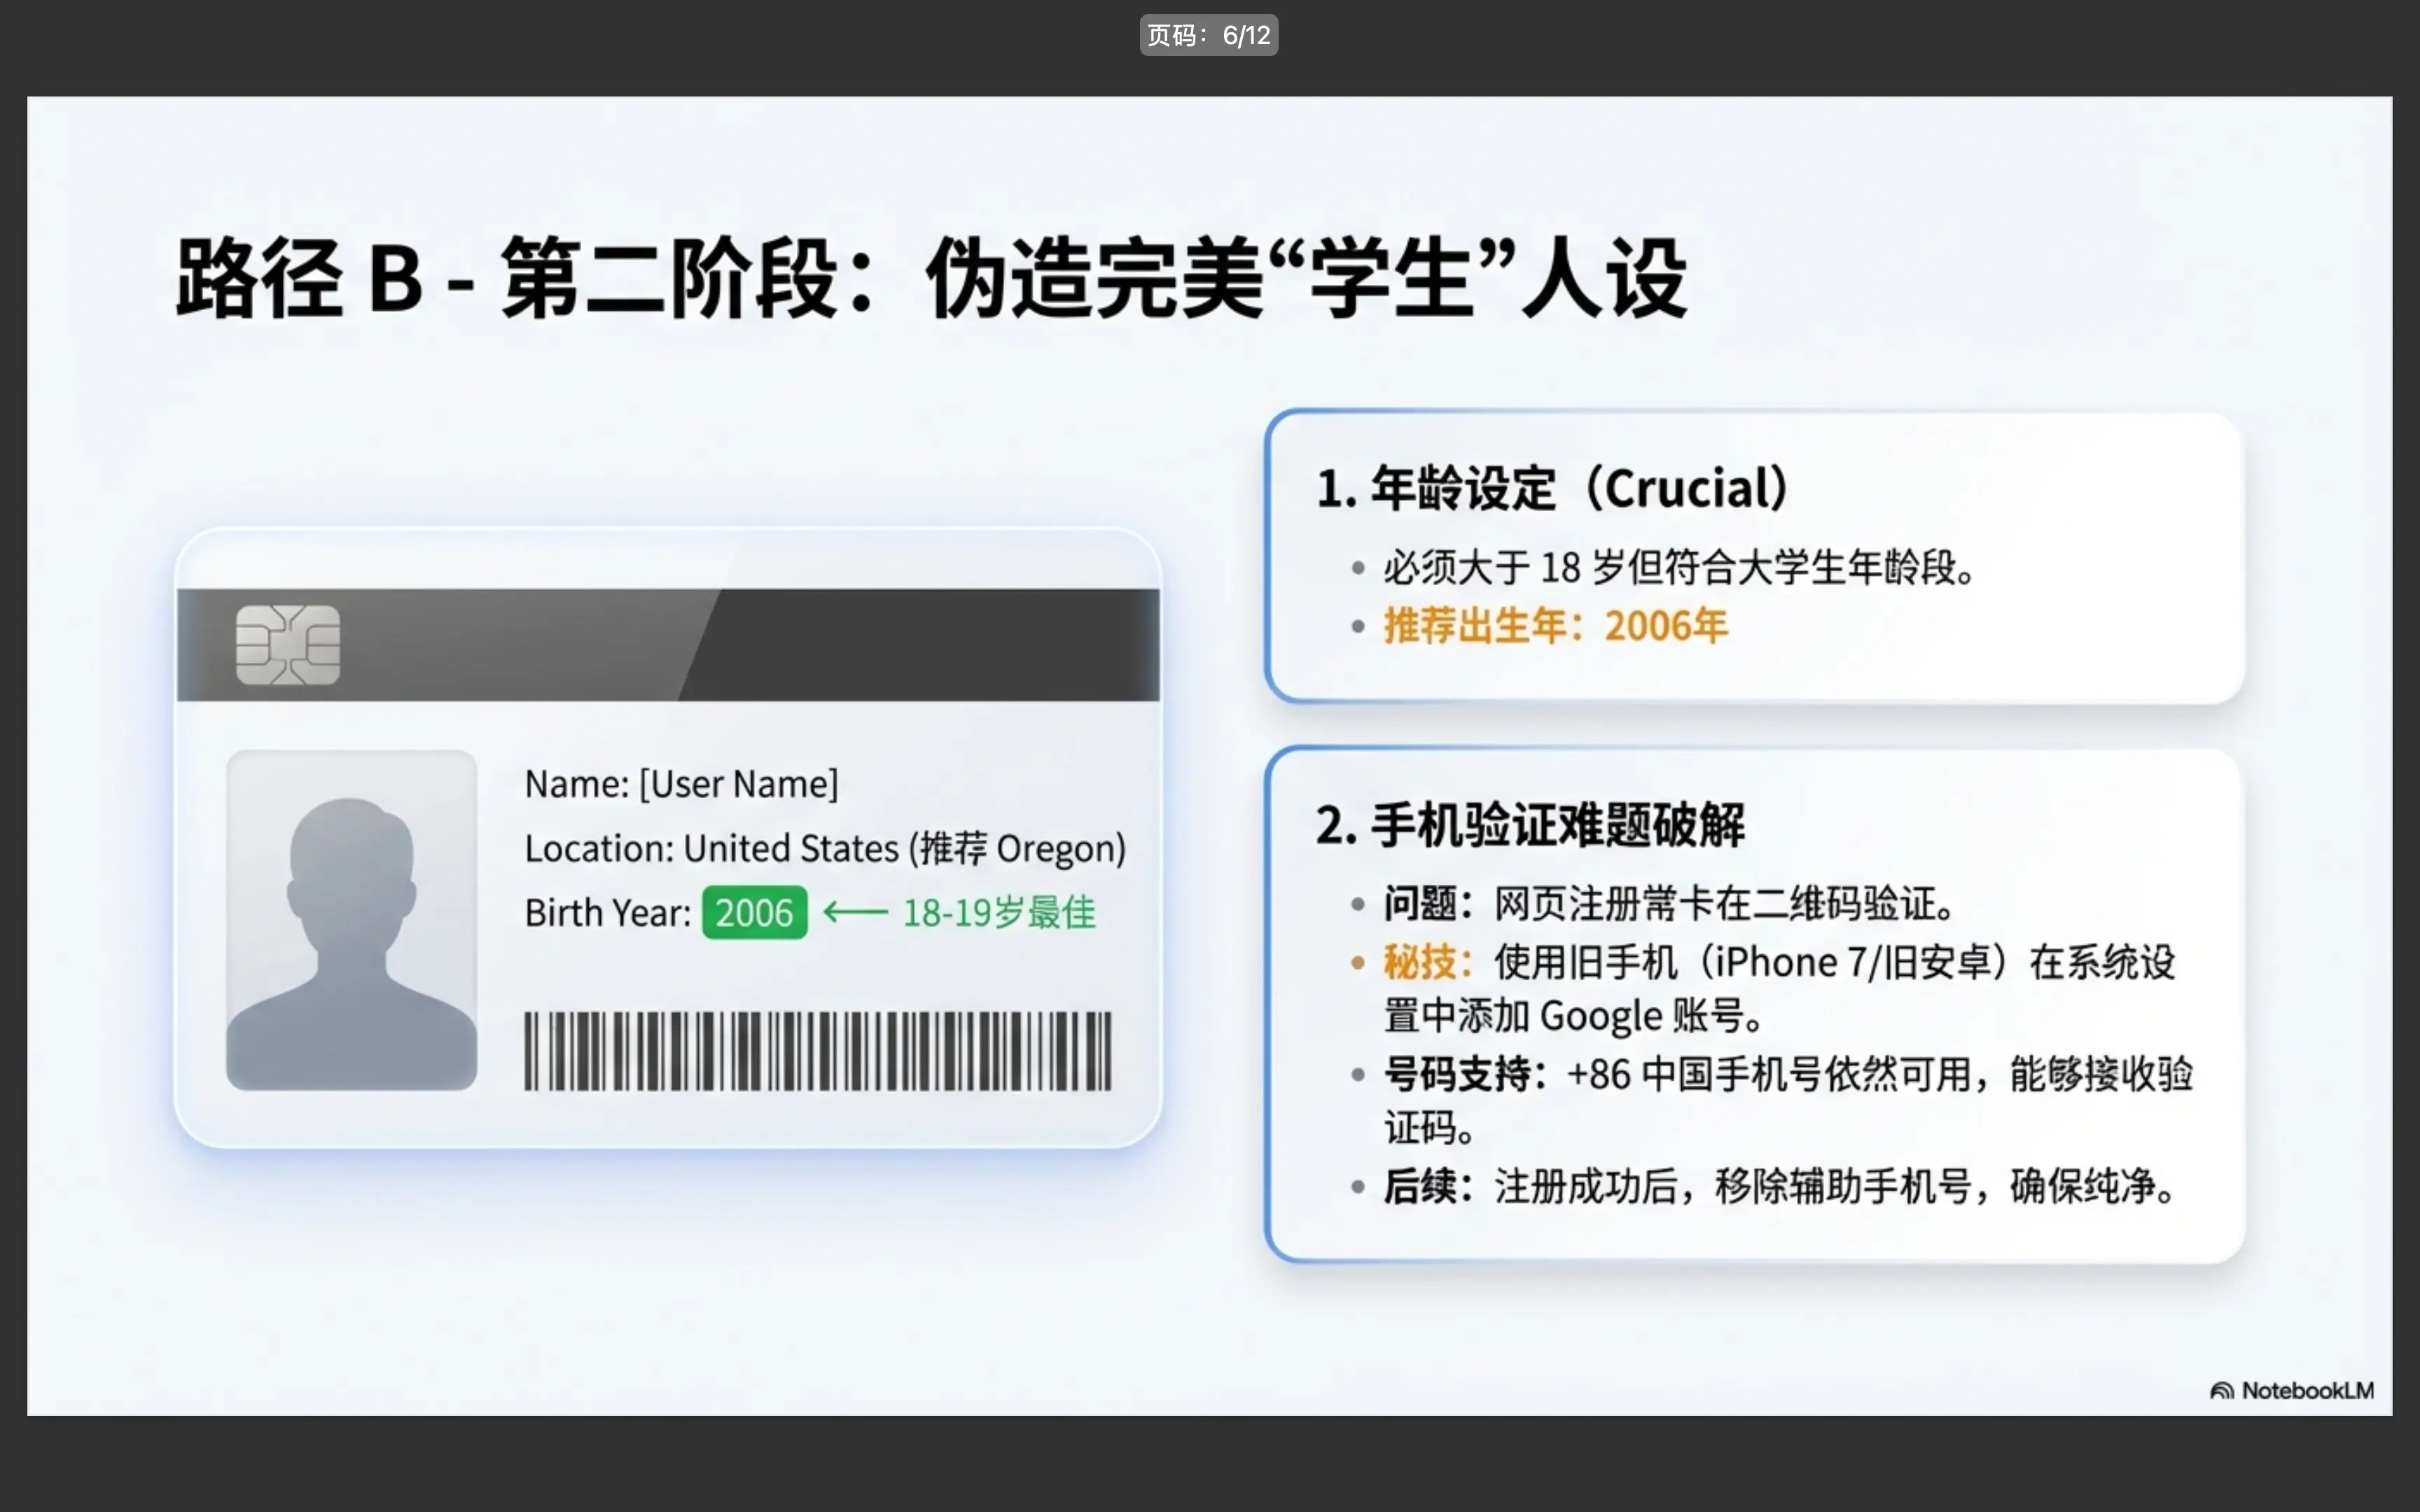The height and width of the screenshot is (1512, 2420).
Task: Click the 18-19岁最佳 label
Action: [999, 912]
